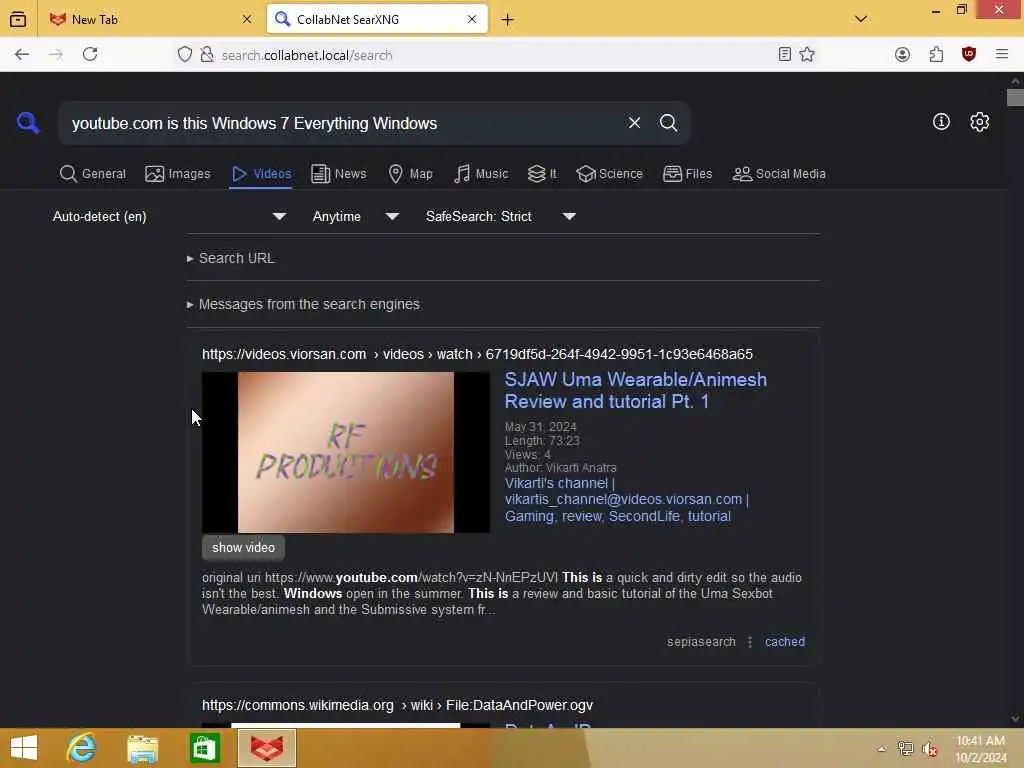Toggle reader view icon in address bar
The width and height of the screenshot is (1024, 768).
click(785, 55)
